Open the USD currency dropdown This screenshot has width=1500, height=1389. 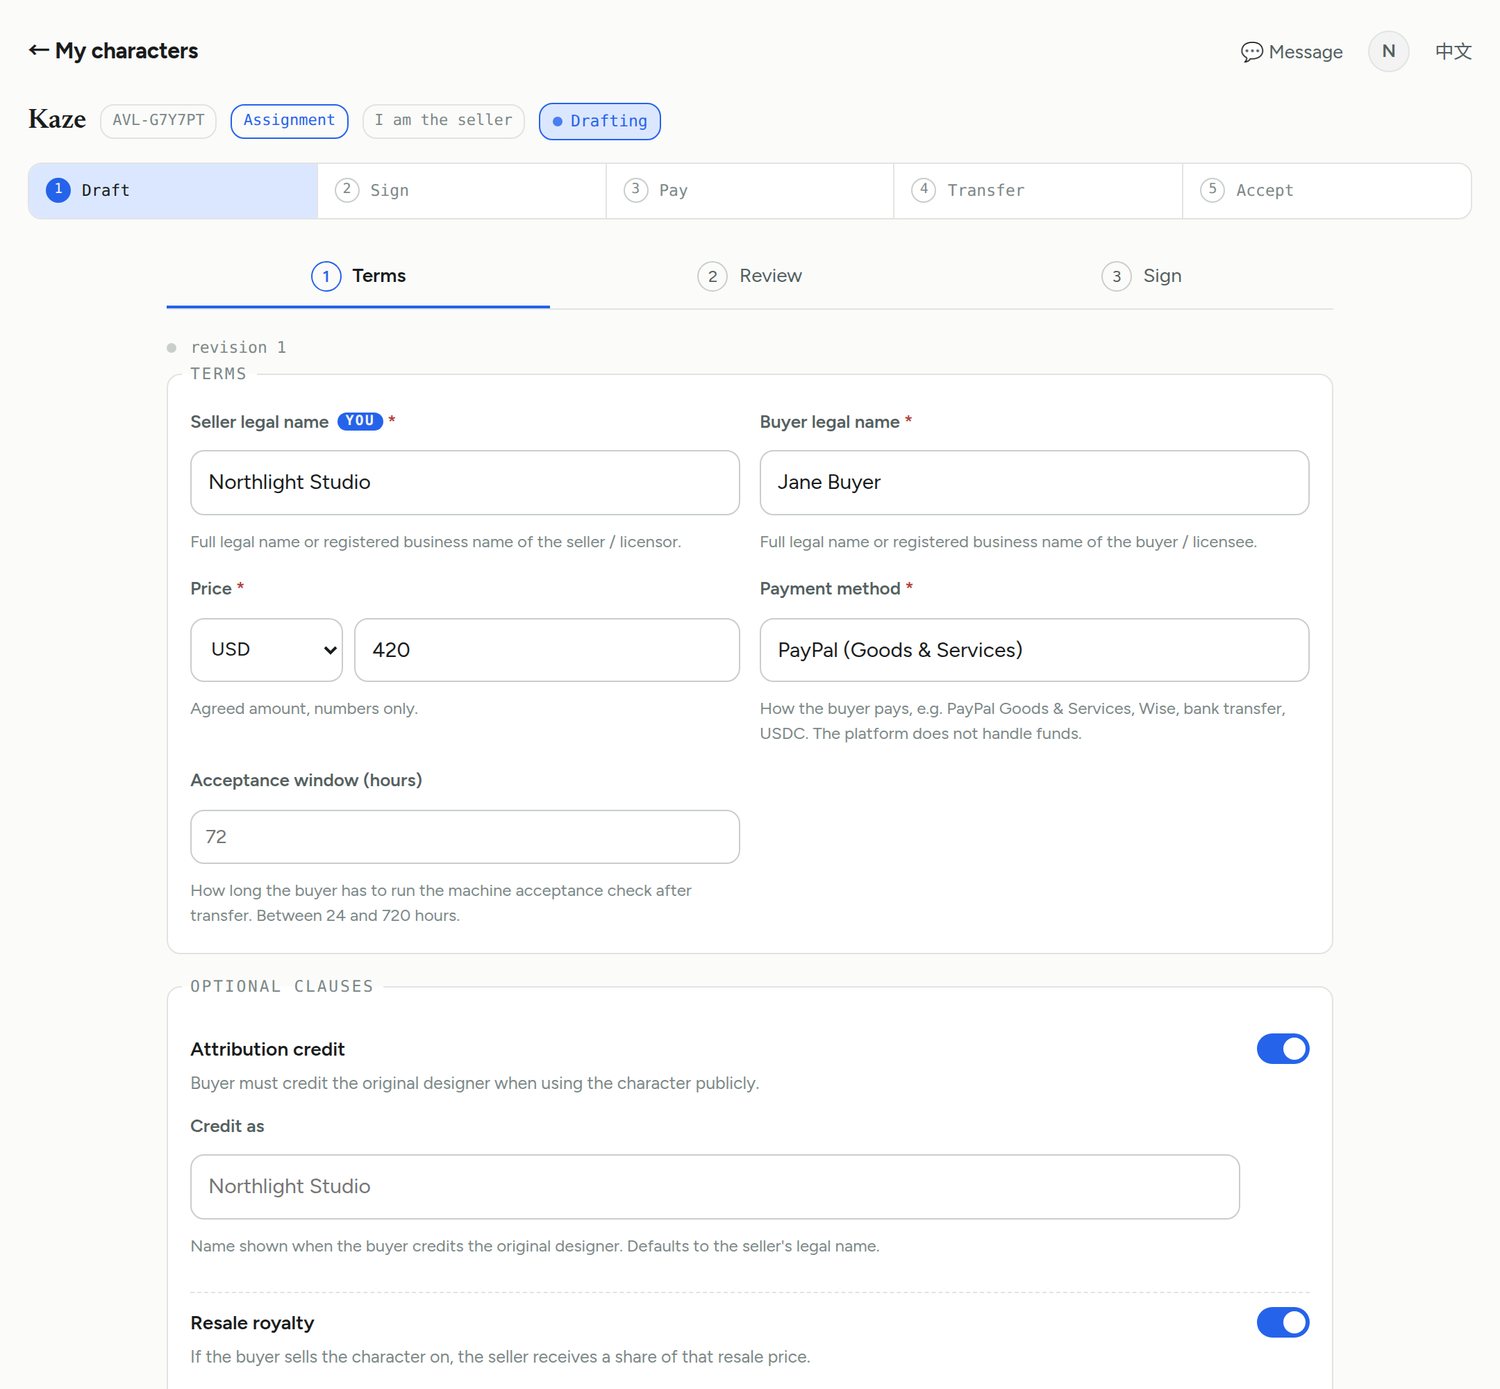coord(267,650)
